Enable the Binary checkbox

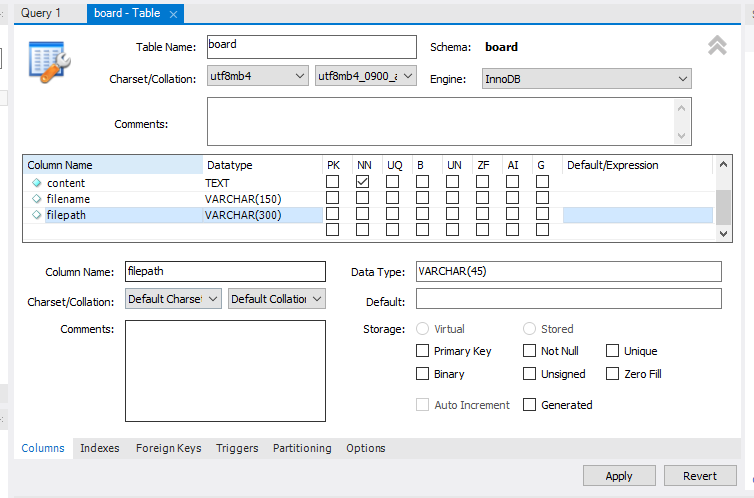[422, 374]
